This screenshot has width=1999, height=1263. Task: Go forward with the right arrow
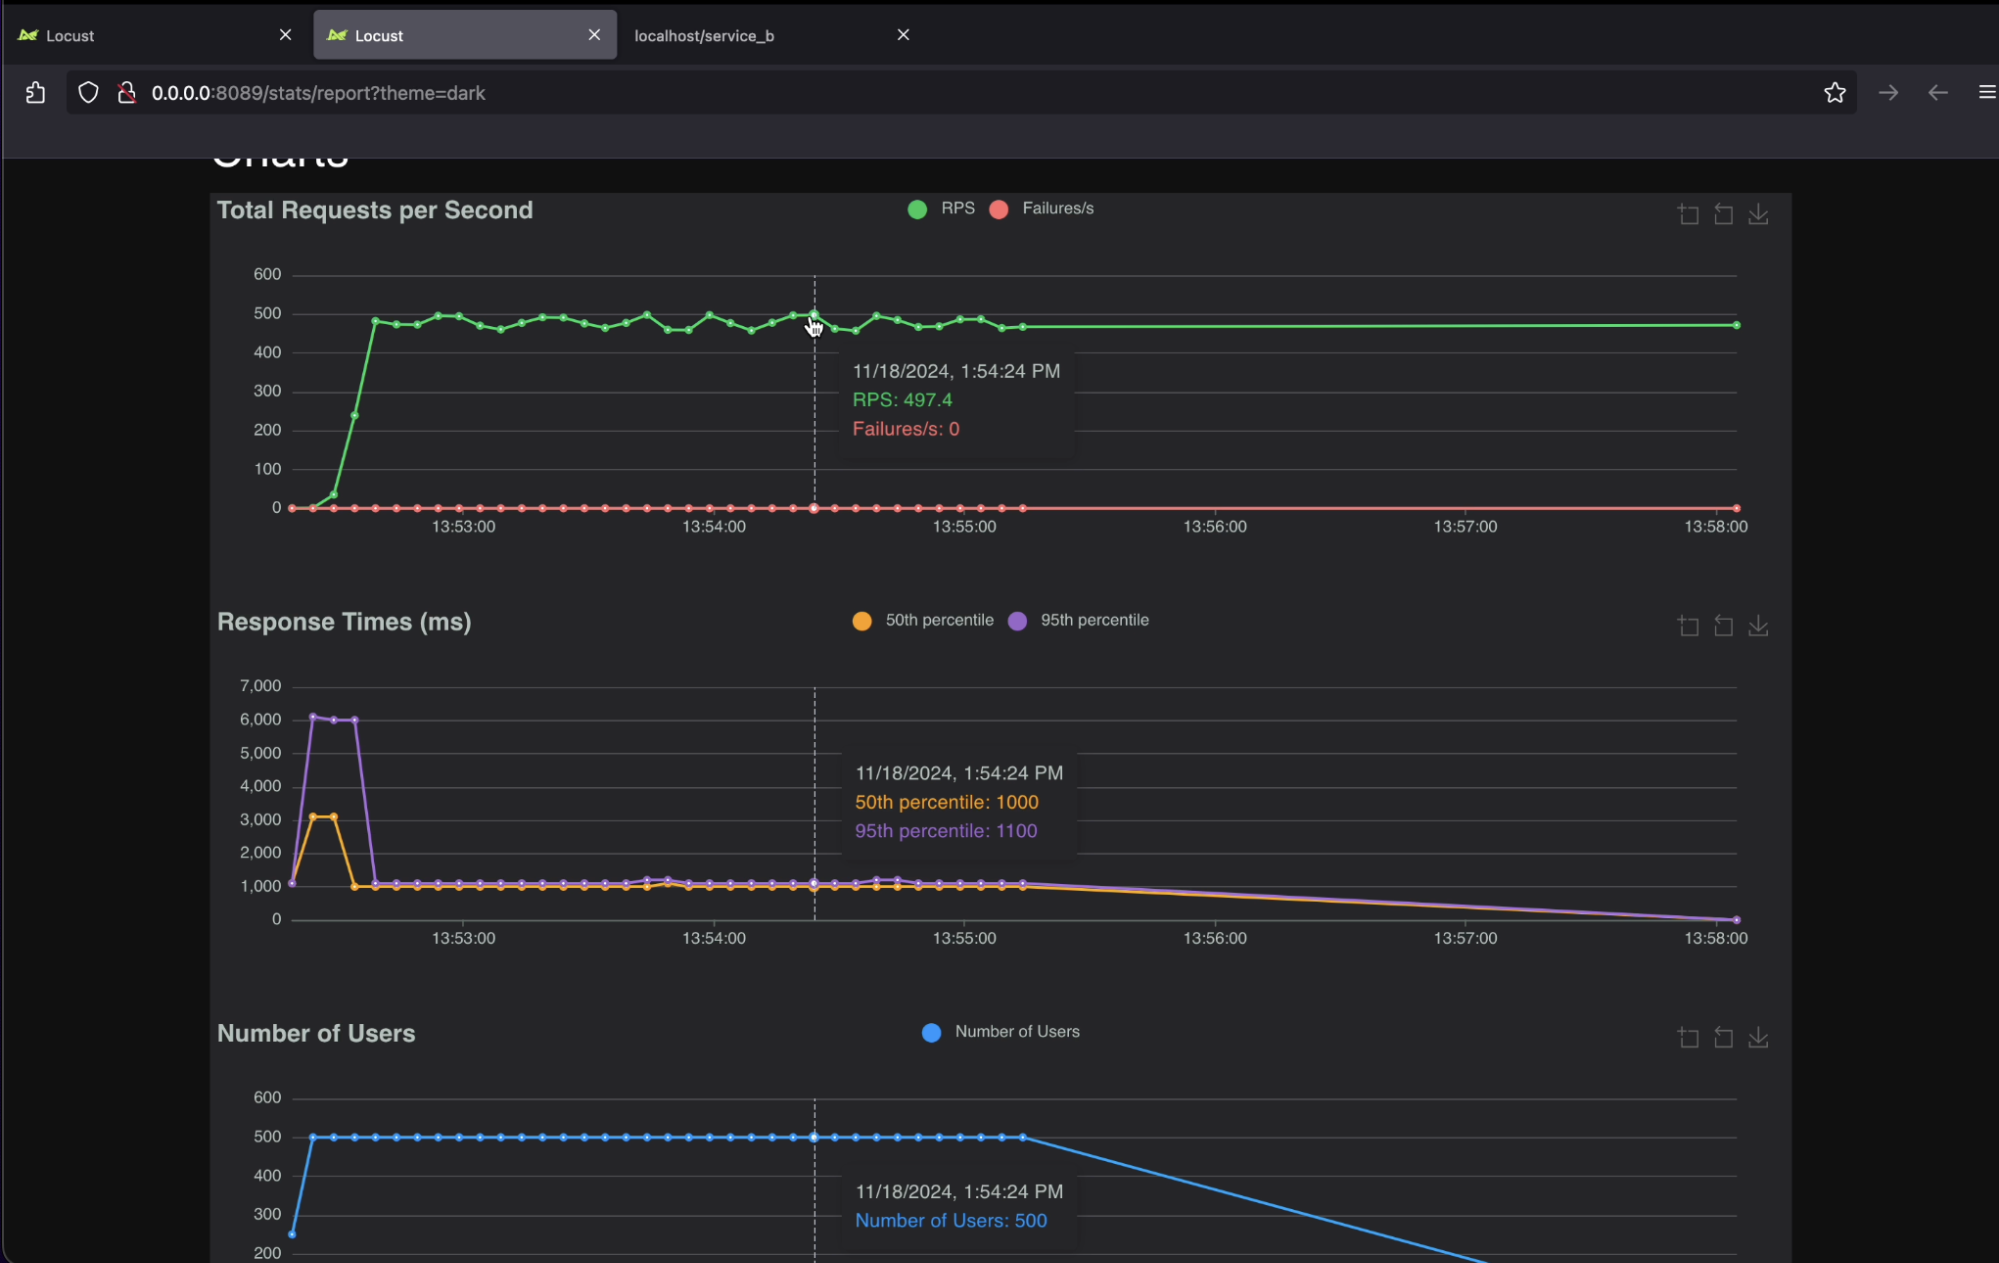pyautogui.click(x=1888, y=93)
